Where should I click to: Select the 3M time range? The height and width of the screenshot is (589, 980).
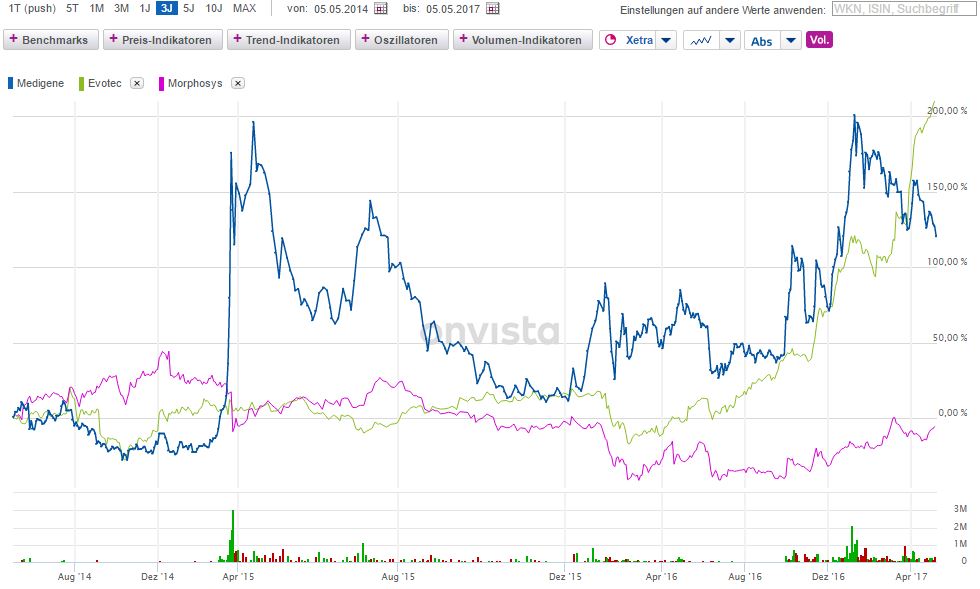pyautogui.click(x=121, y=9)
